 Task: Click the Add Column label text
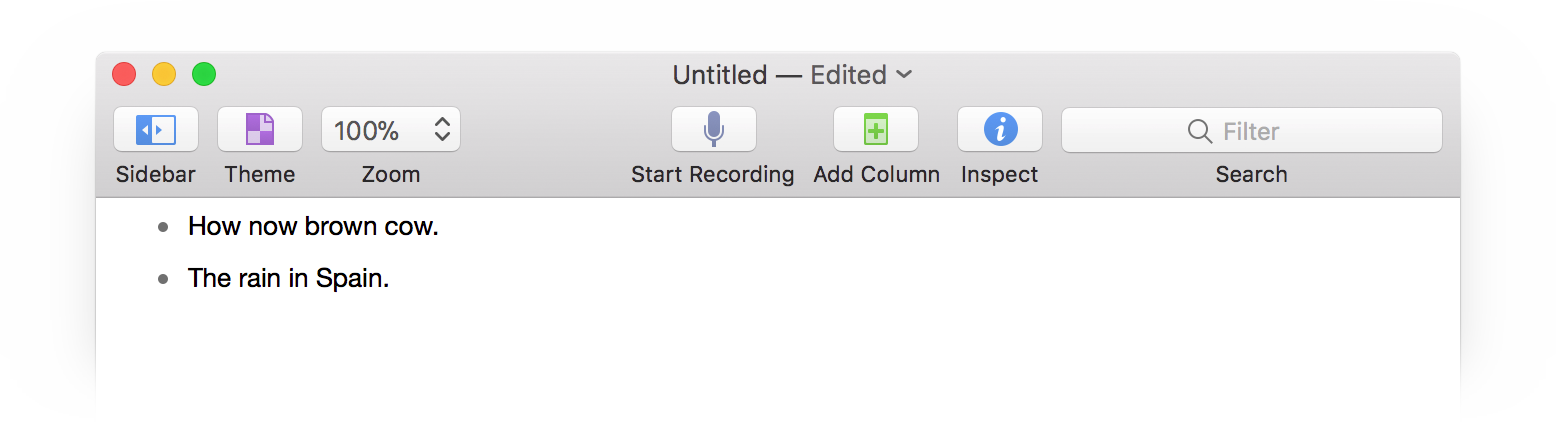coord(876,175)
